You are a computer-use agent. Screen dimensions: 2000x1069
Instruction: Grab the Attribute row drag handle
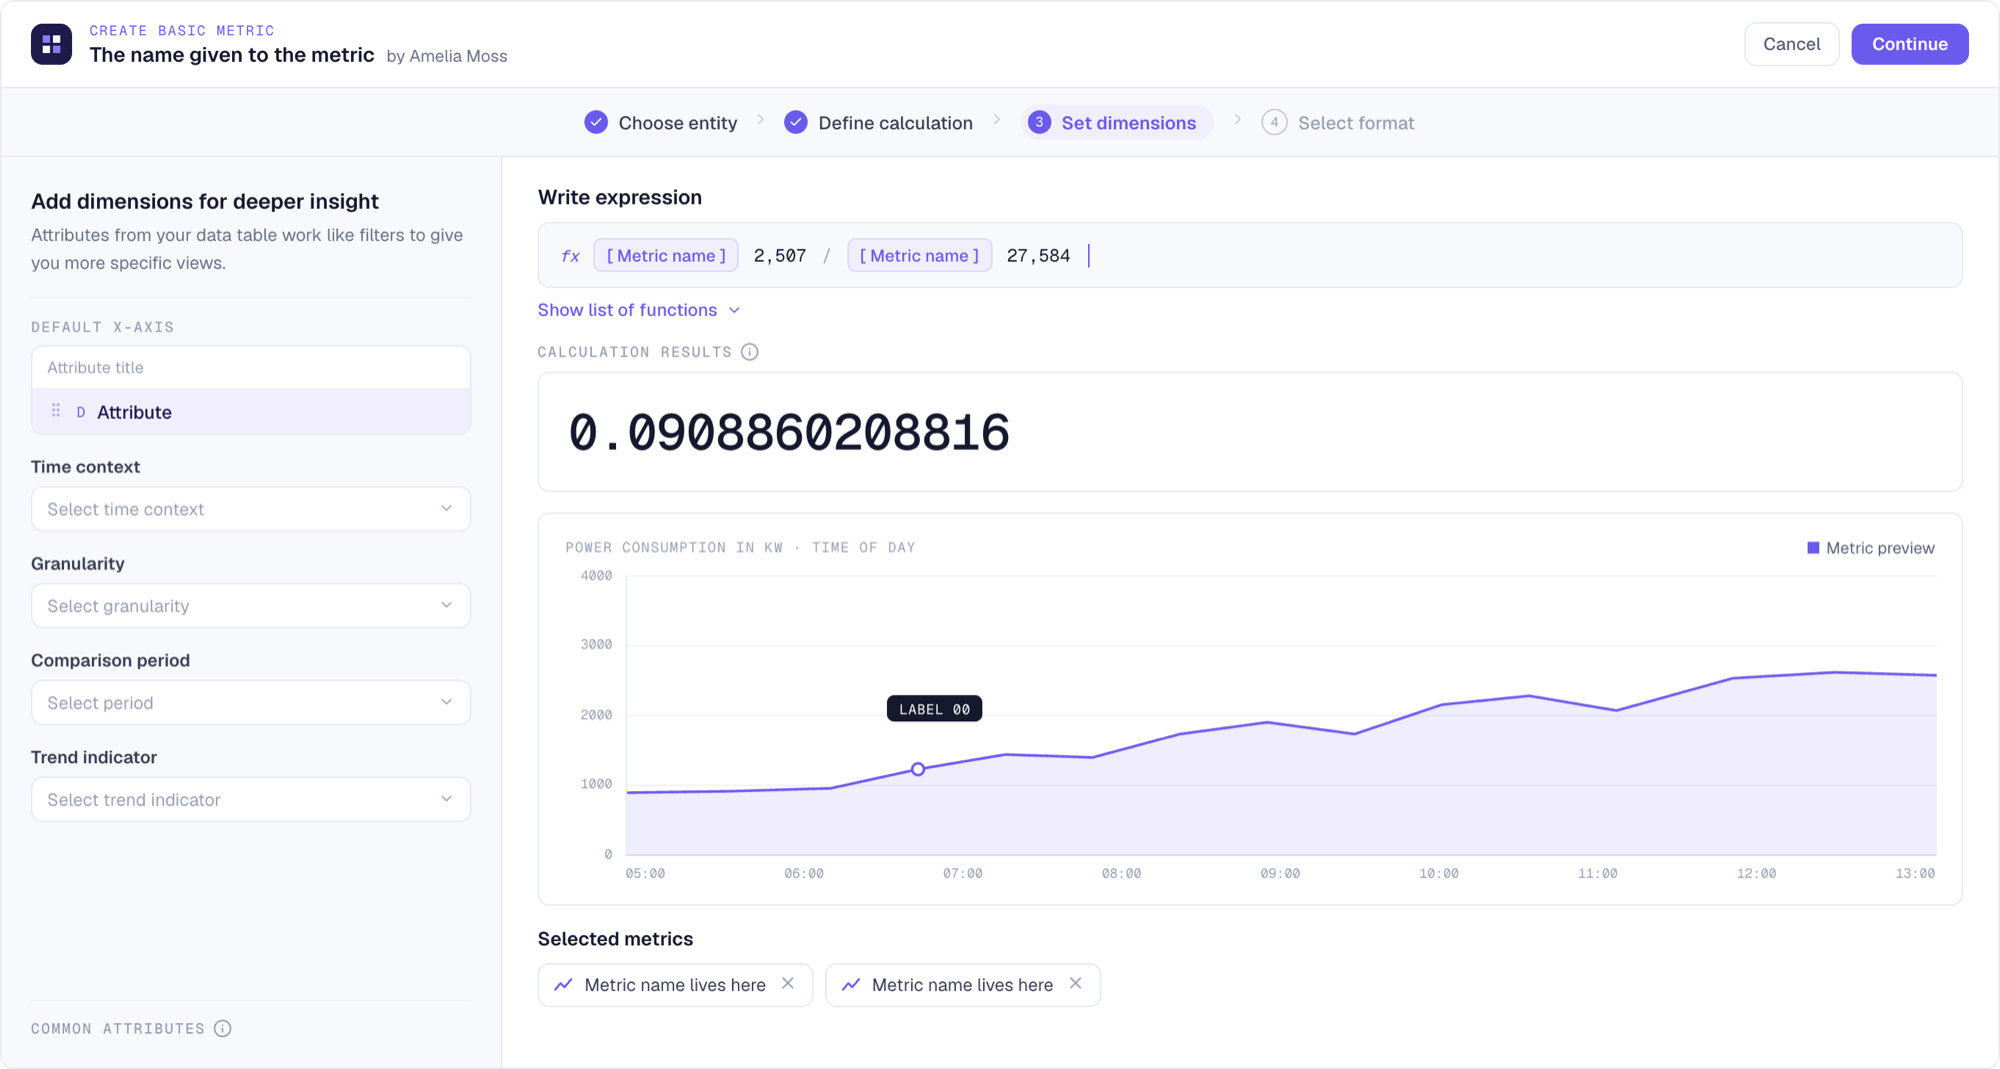click(56, 411)
